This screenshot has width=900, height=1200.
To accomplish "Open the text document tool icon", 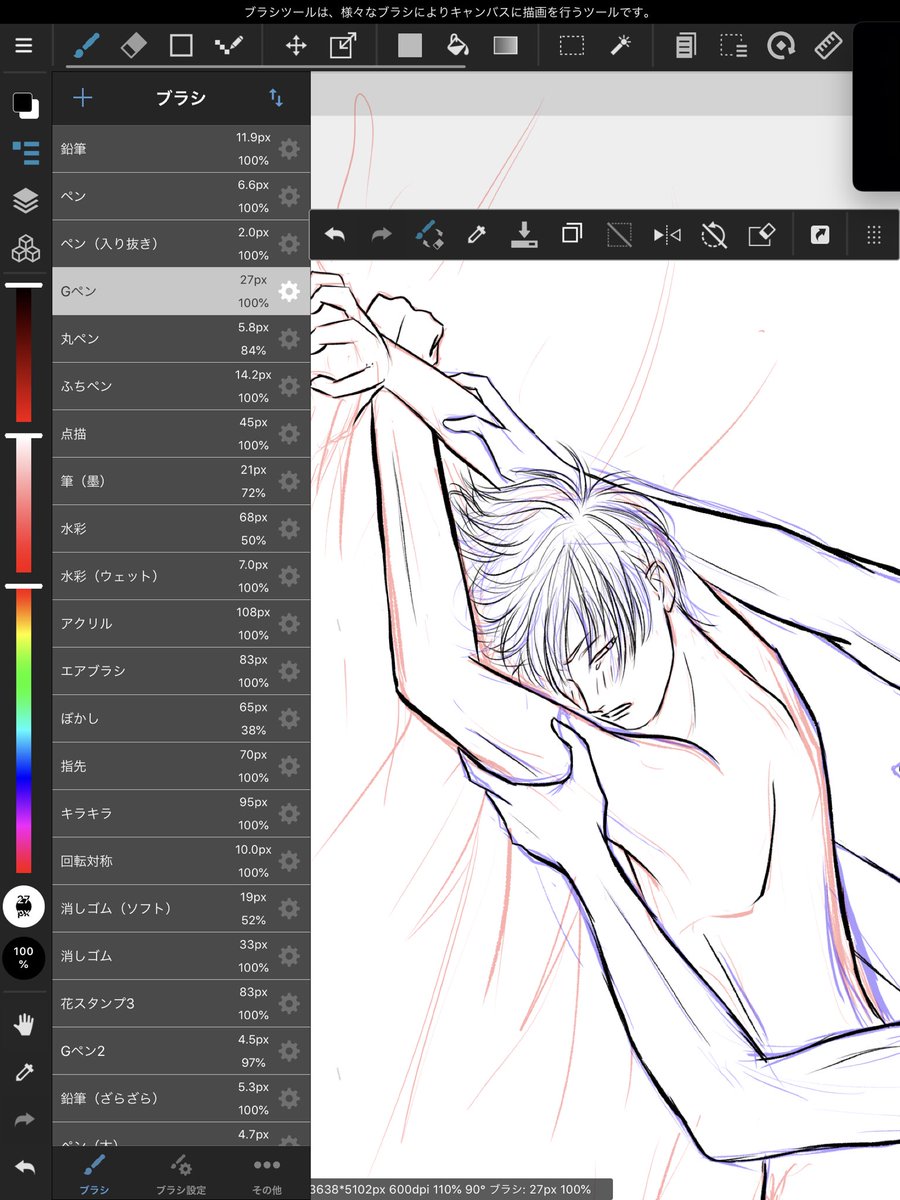I will pyautogui.click(x=686, y=46).
